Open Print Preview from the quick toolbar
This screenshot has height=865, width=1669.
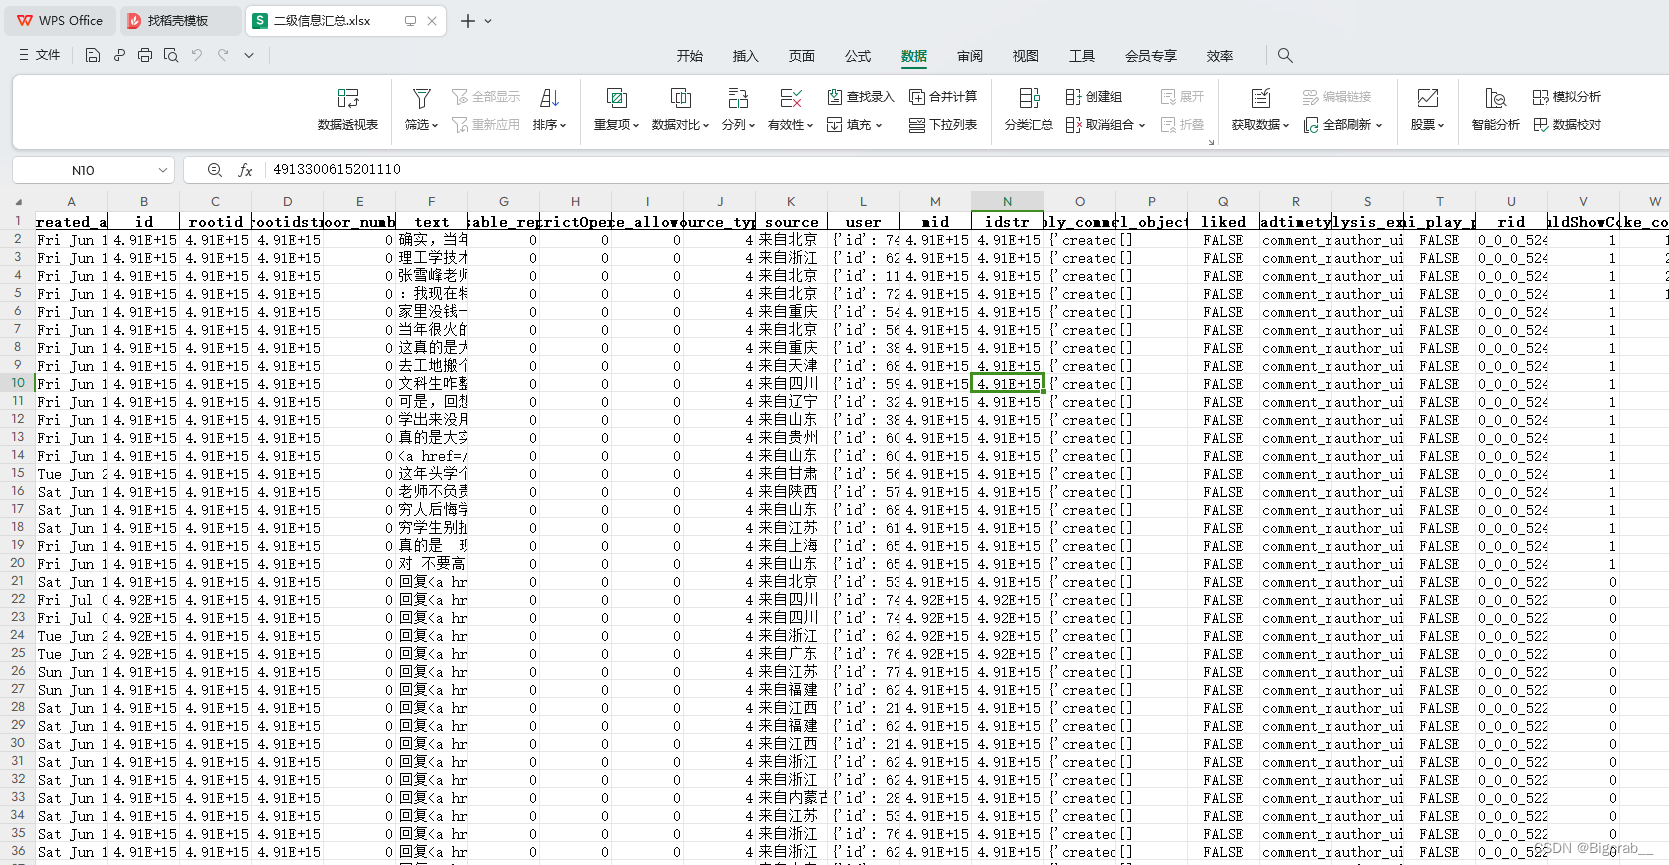pyautogui.click(x=171, y=56)
